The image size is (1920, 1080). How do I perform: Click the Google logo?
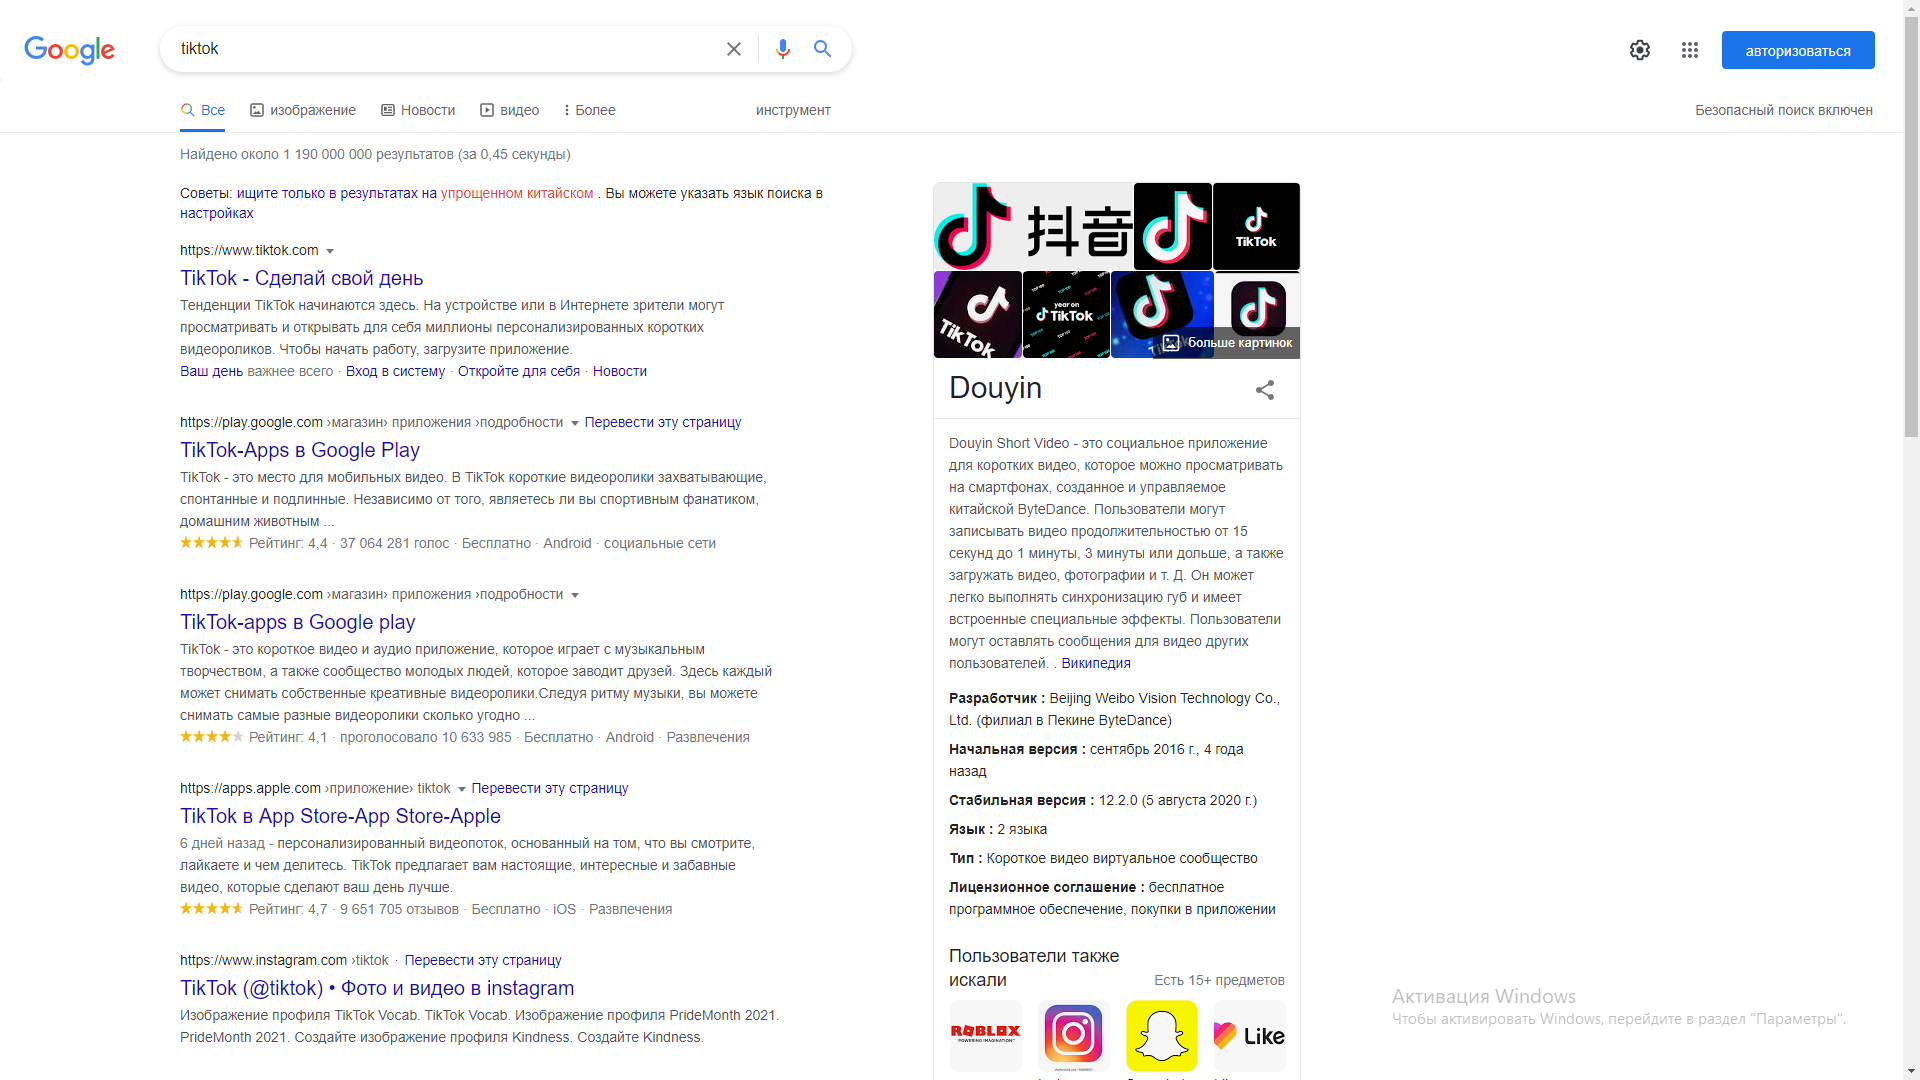tap(69, 50)
